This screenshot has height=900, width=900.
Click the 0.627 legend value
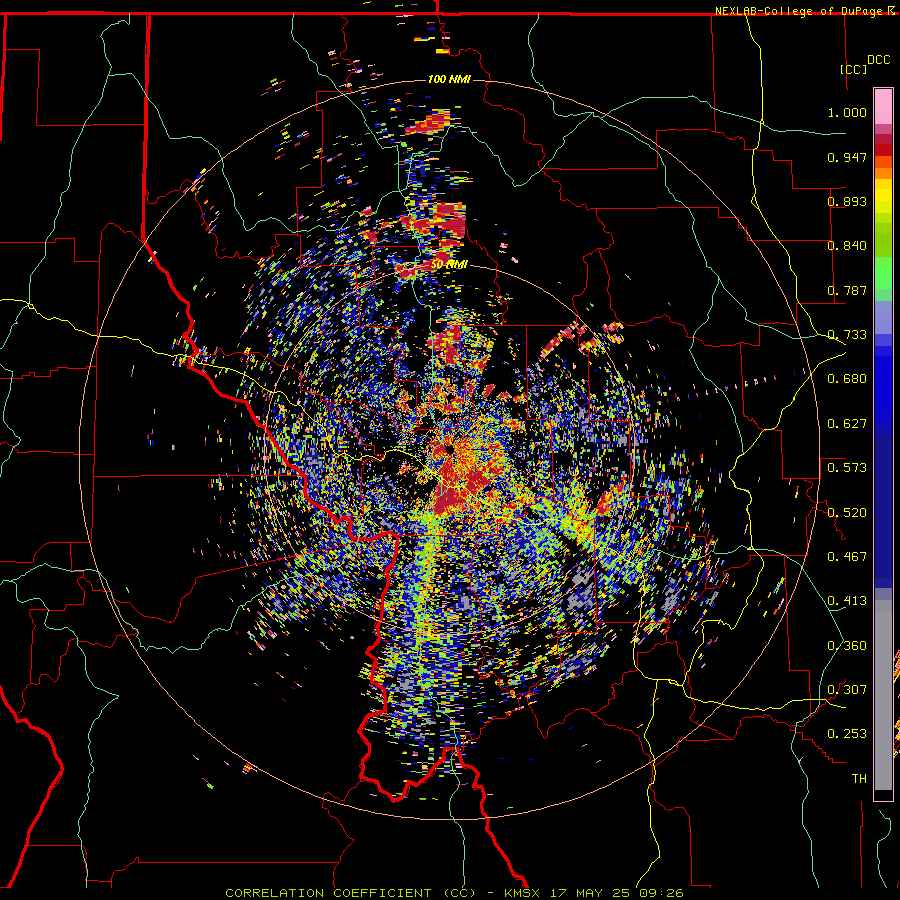point(847,424)
